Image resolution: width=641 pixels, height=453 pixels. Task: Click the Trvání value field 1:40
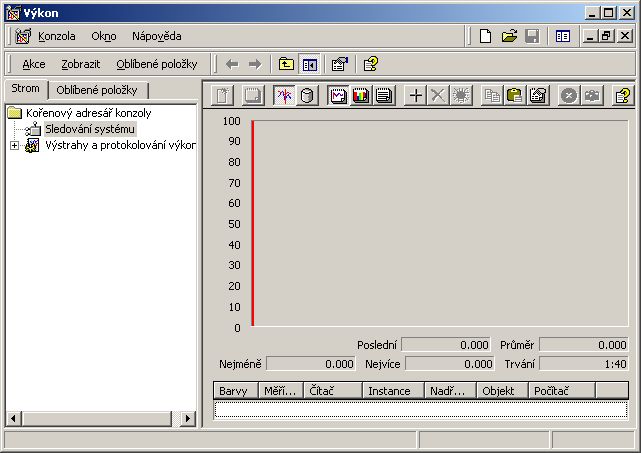pyautogui.click(x=583, y=363)
